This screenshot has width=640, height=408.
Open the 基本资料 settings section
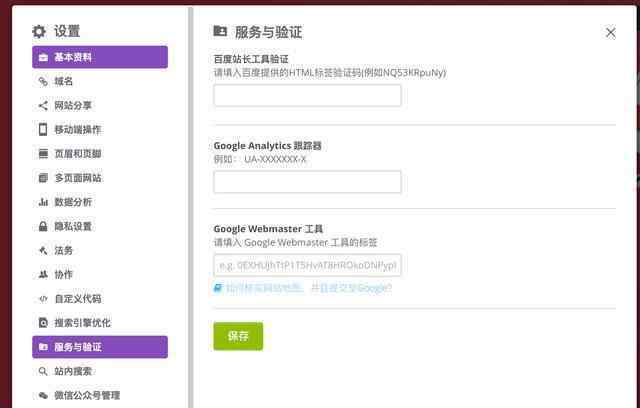(x=100, y=57)
